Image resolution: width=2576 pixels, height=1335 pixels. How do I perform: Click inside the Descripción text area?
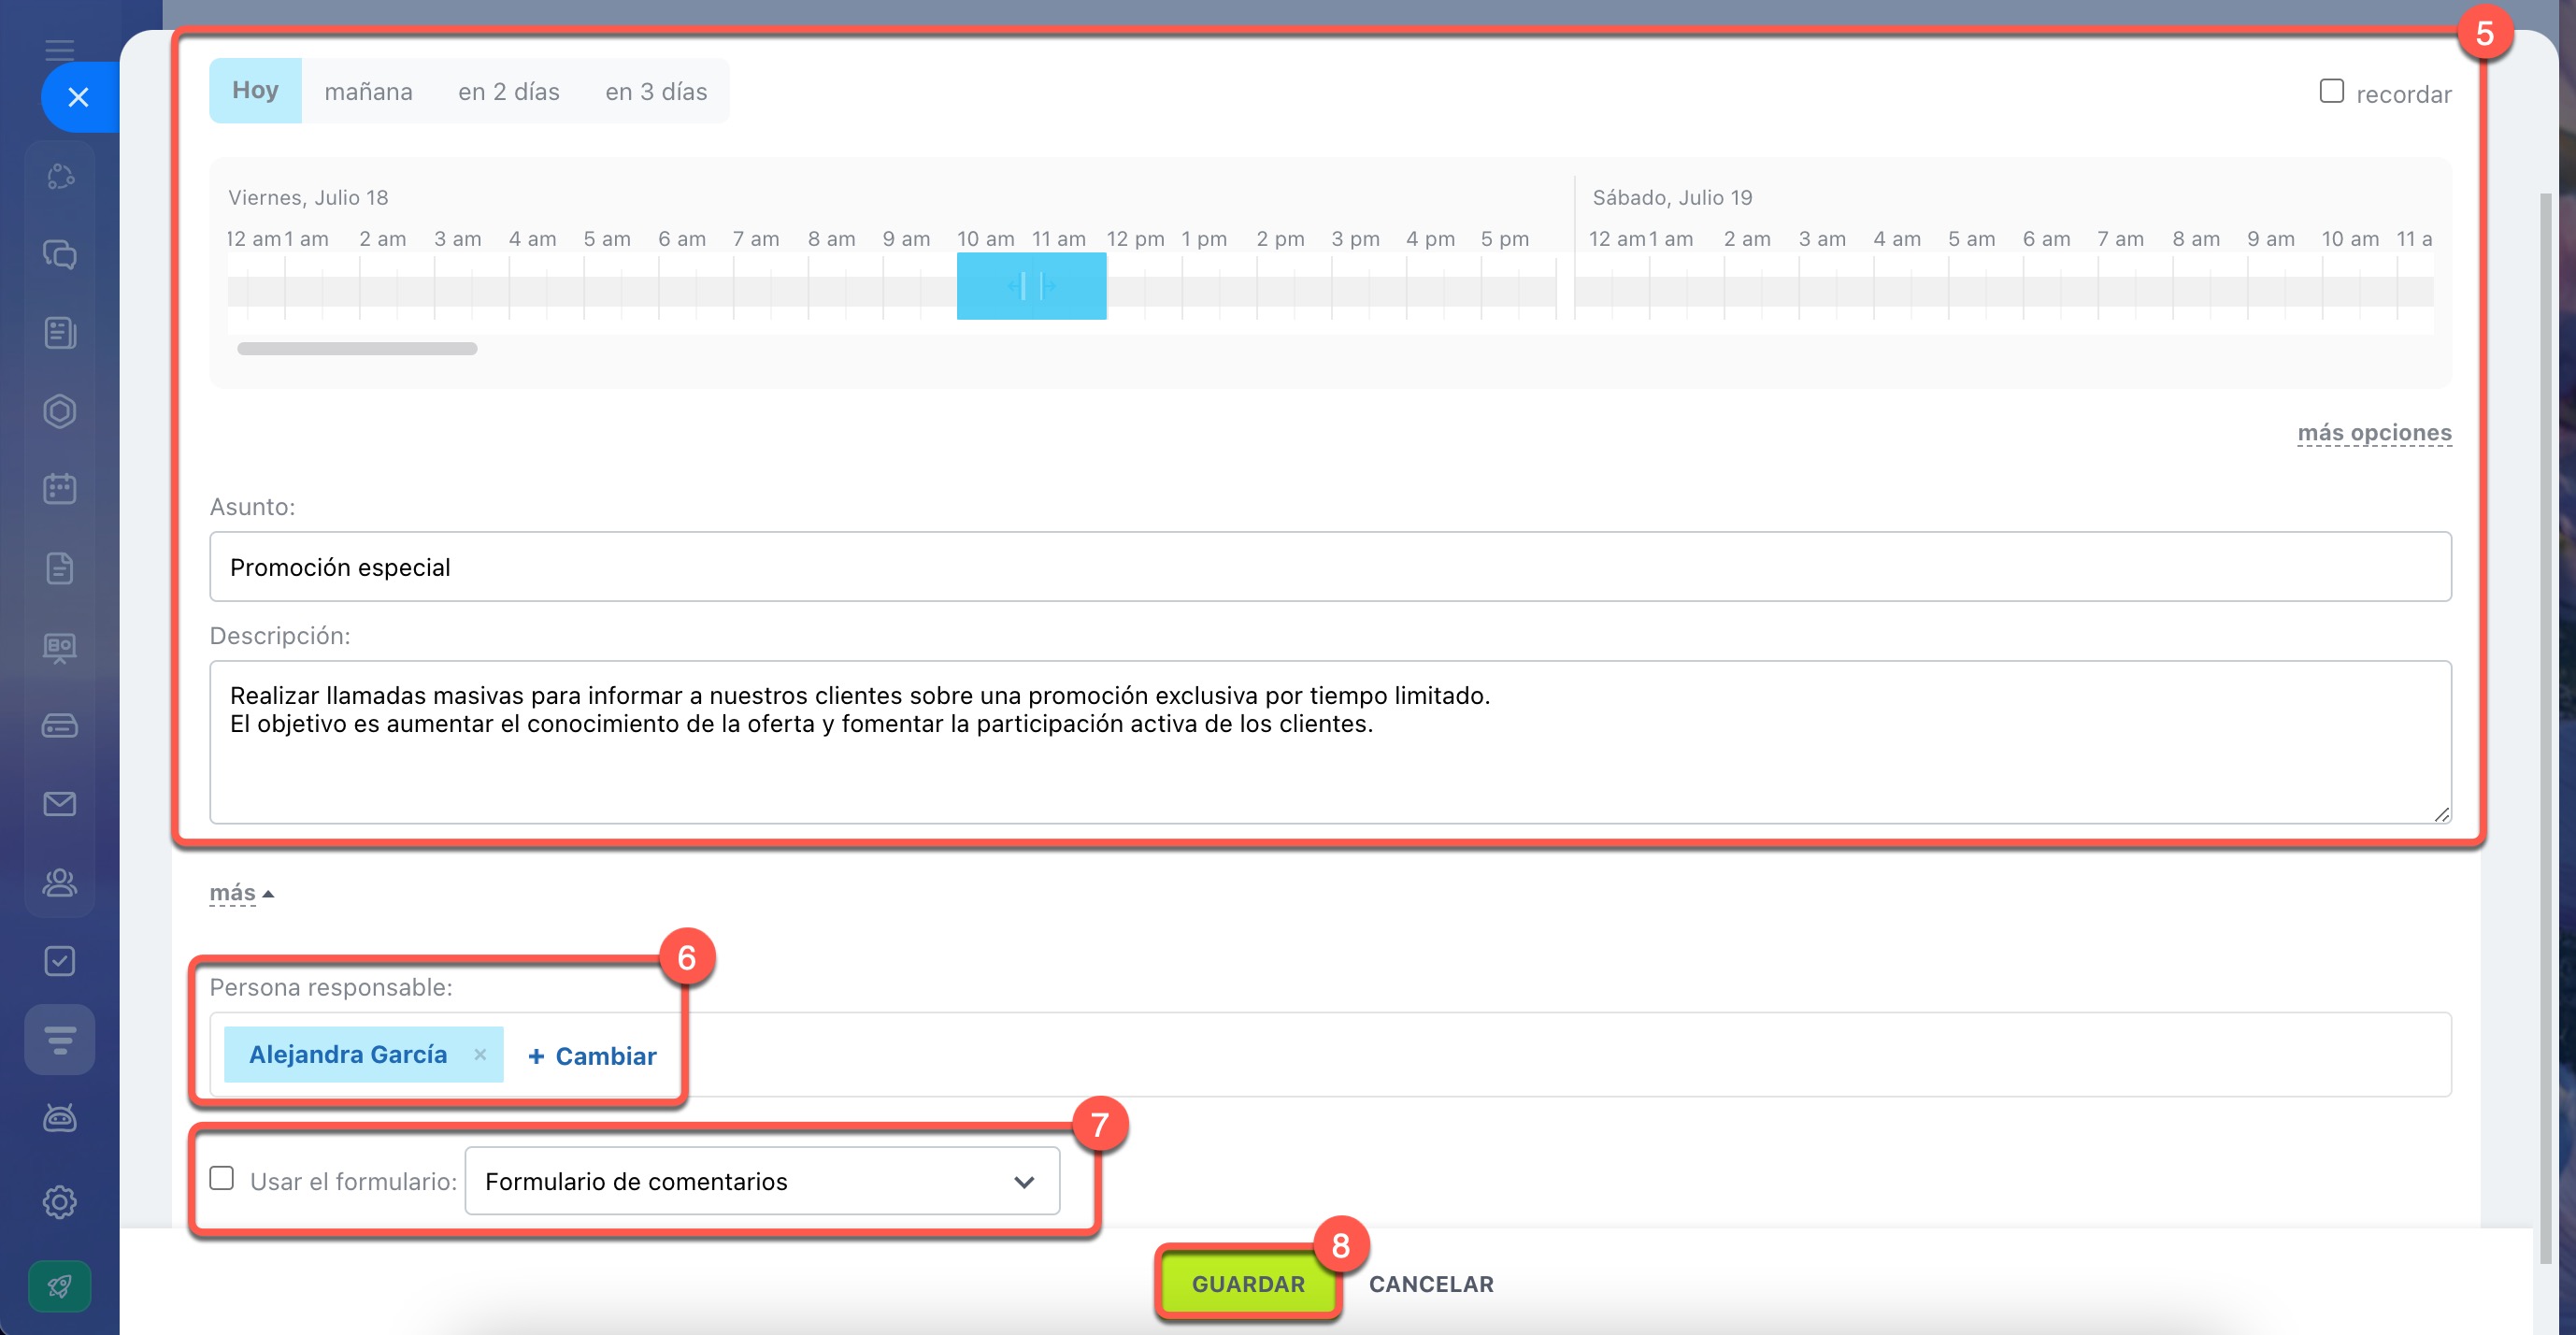click(x=1330, y=742)
